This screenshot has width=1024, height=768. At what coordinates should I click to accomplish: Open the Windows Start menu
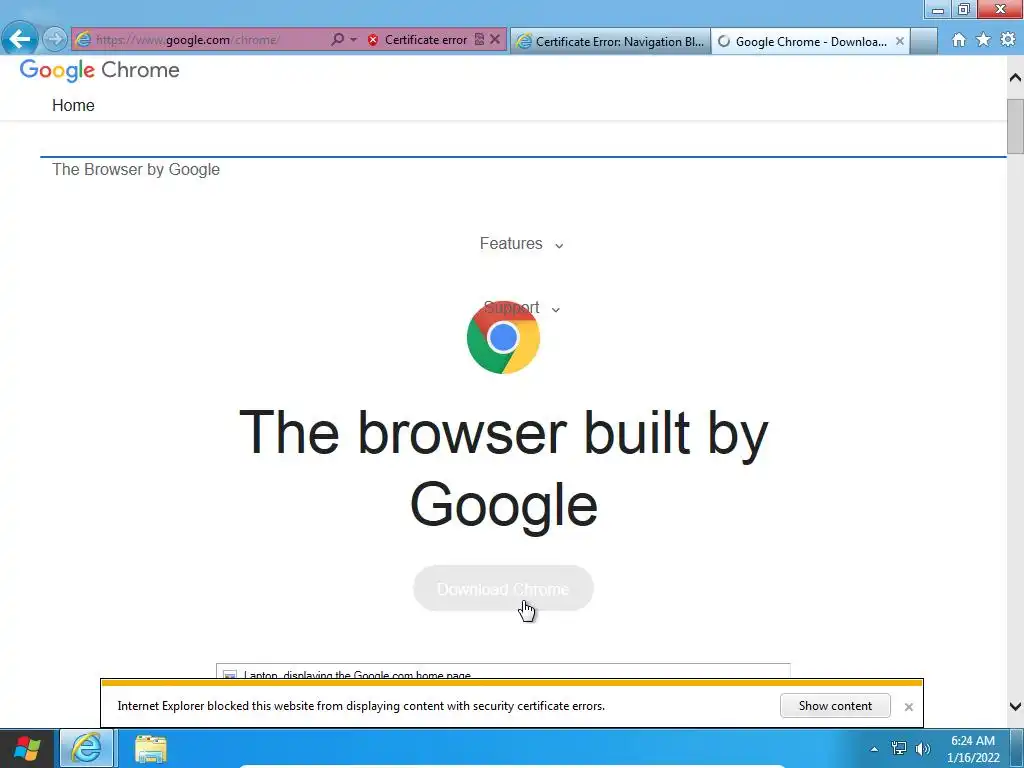click(x=27, y=748)
